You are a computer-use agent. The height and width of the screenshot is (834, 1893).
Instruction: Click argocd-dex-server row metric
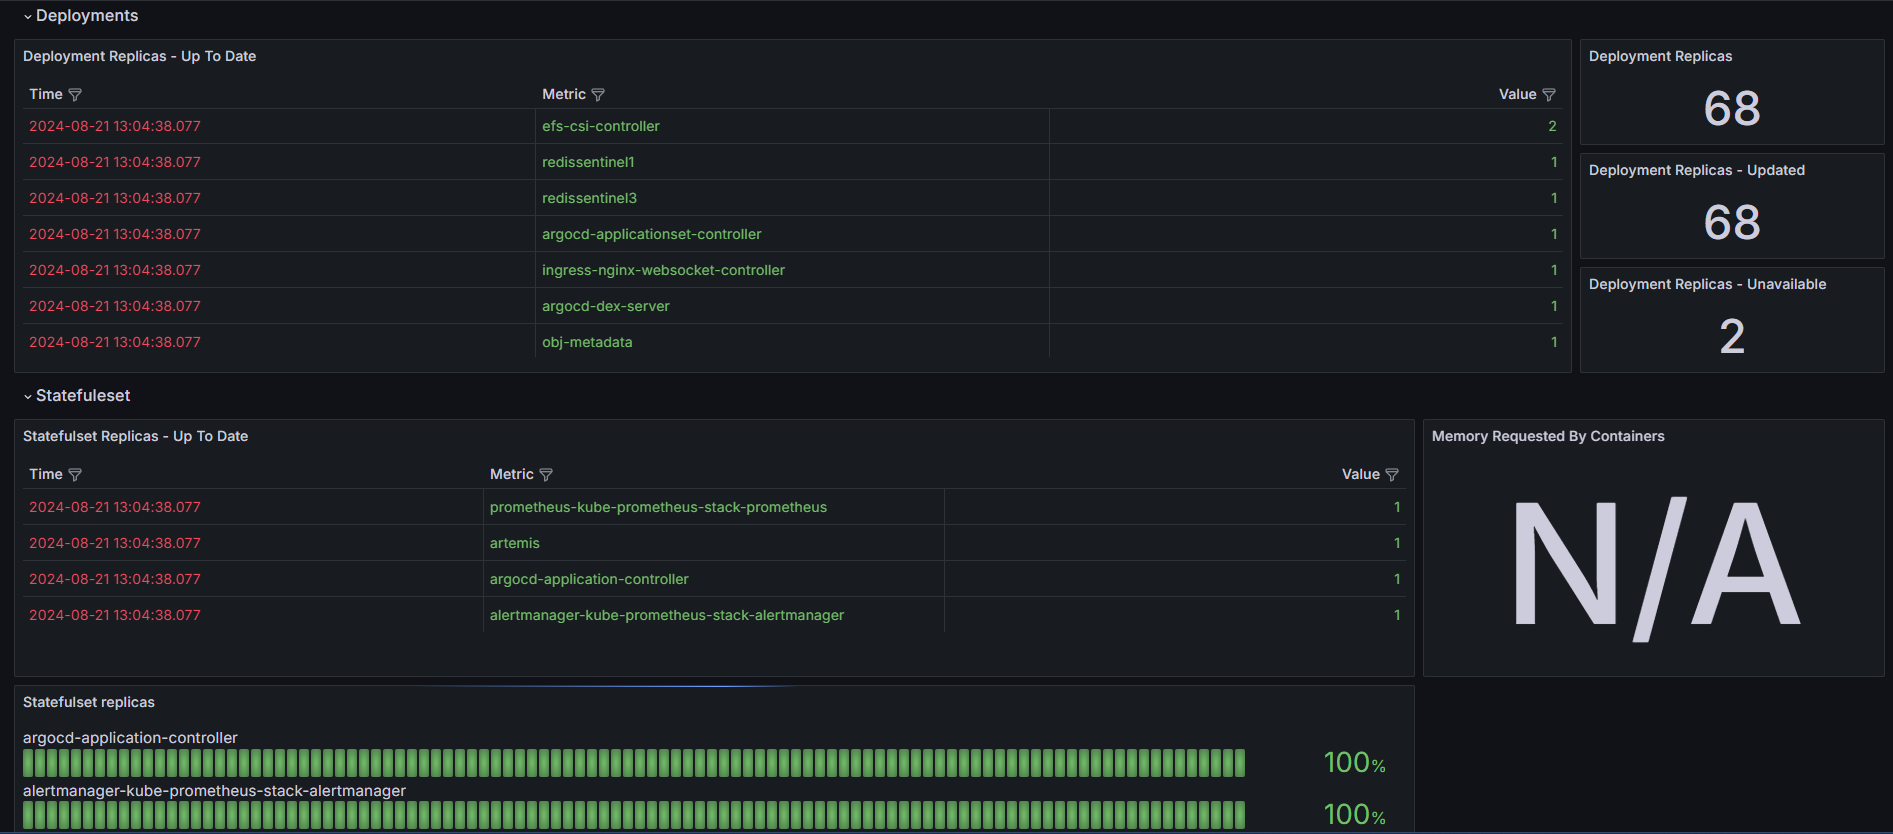coord(606,306)
